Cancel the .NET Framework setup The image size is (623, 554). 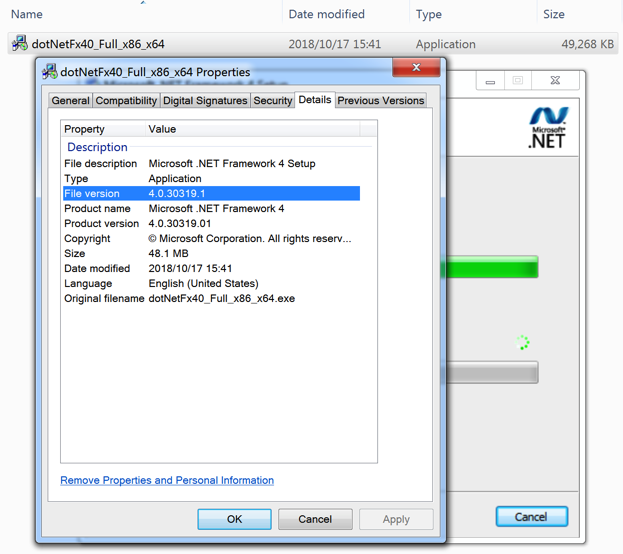coord(531,517)
